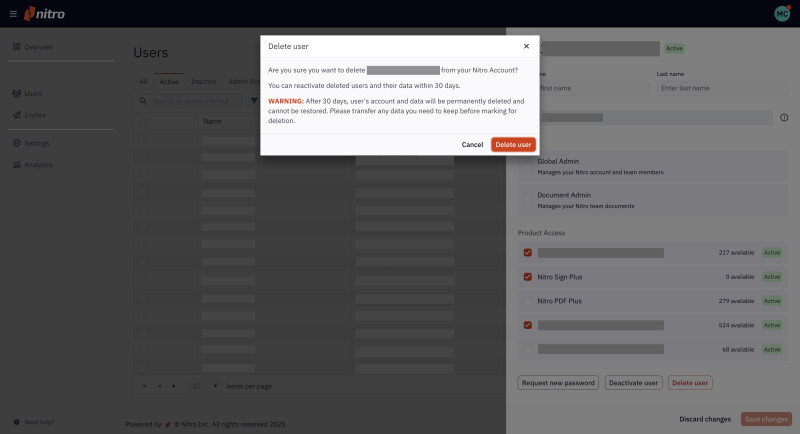The height and width of the screenshot is (434, 800).
Task: Check the Nitro PDF Plus checkbox
Action: pos(528,301)
